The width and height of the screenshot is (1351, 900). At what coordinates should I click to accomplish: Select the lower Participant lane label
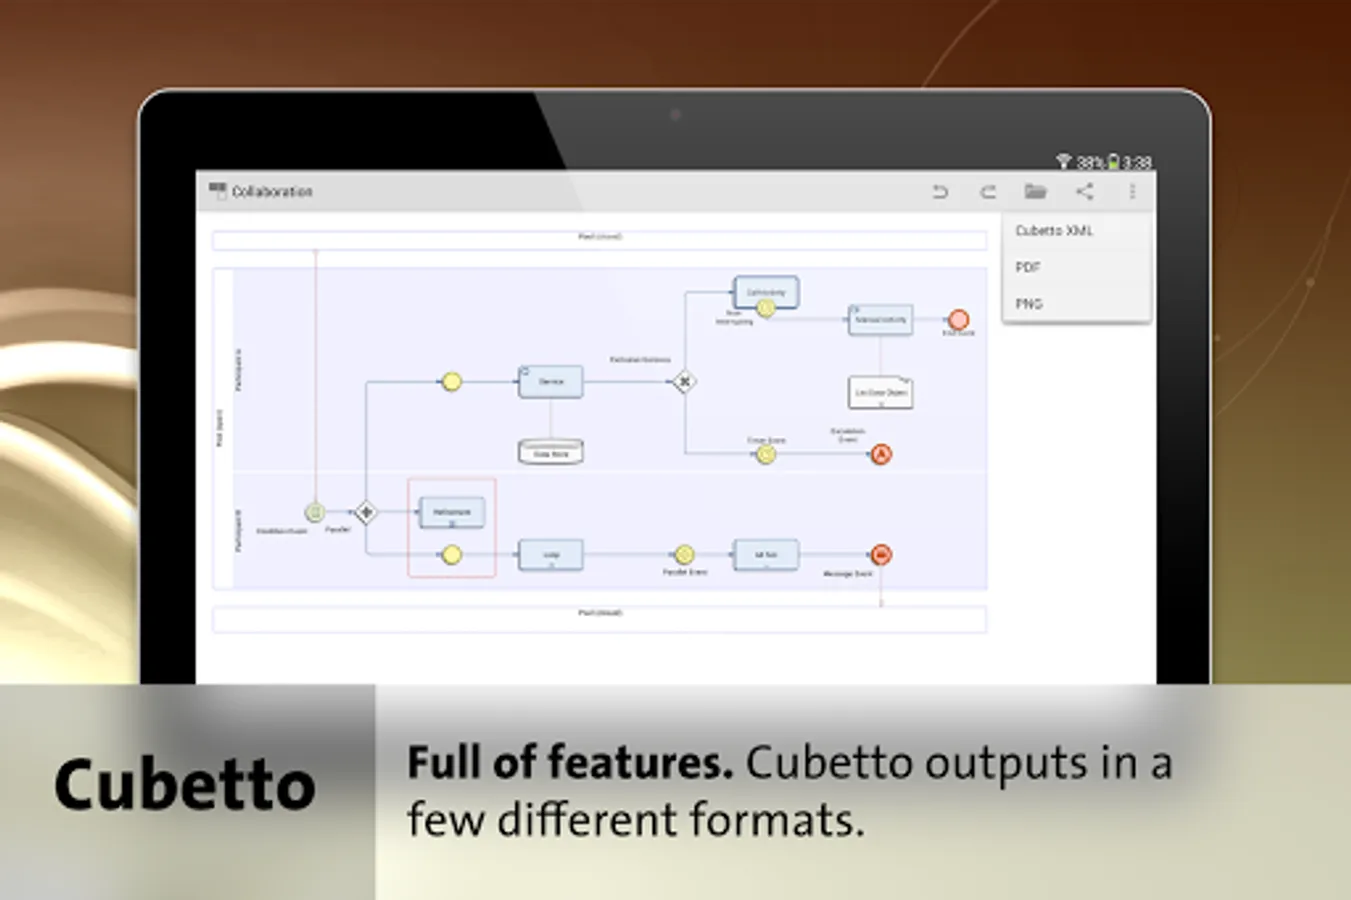[x=238, y=530]
